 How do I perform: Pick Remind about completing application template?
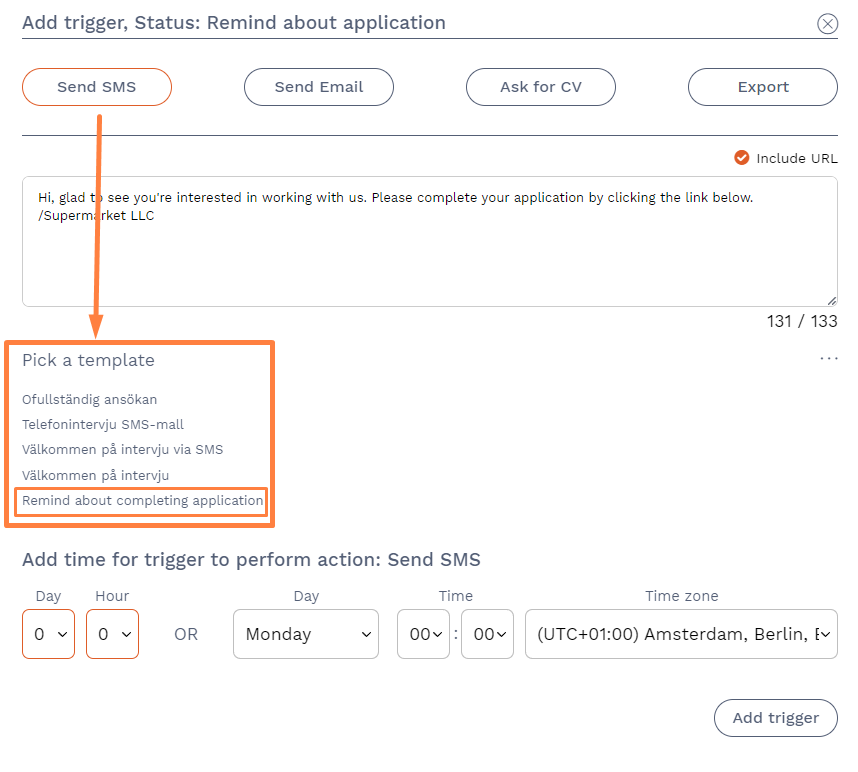click(x=143, y=500)
